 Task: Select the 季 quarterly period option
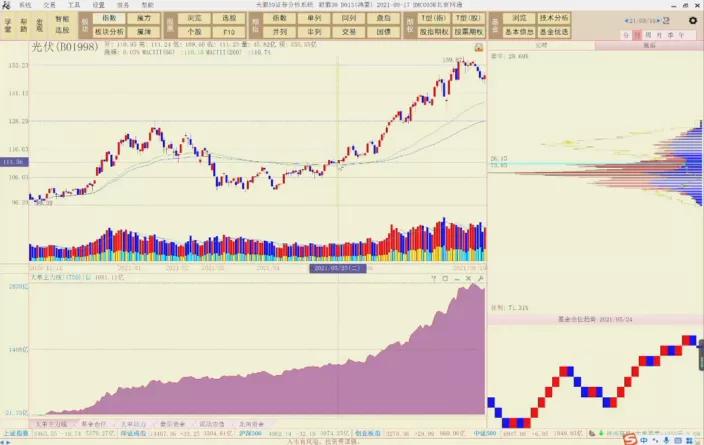click(x=670, y=35)
